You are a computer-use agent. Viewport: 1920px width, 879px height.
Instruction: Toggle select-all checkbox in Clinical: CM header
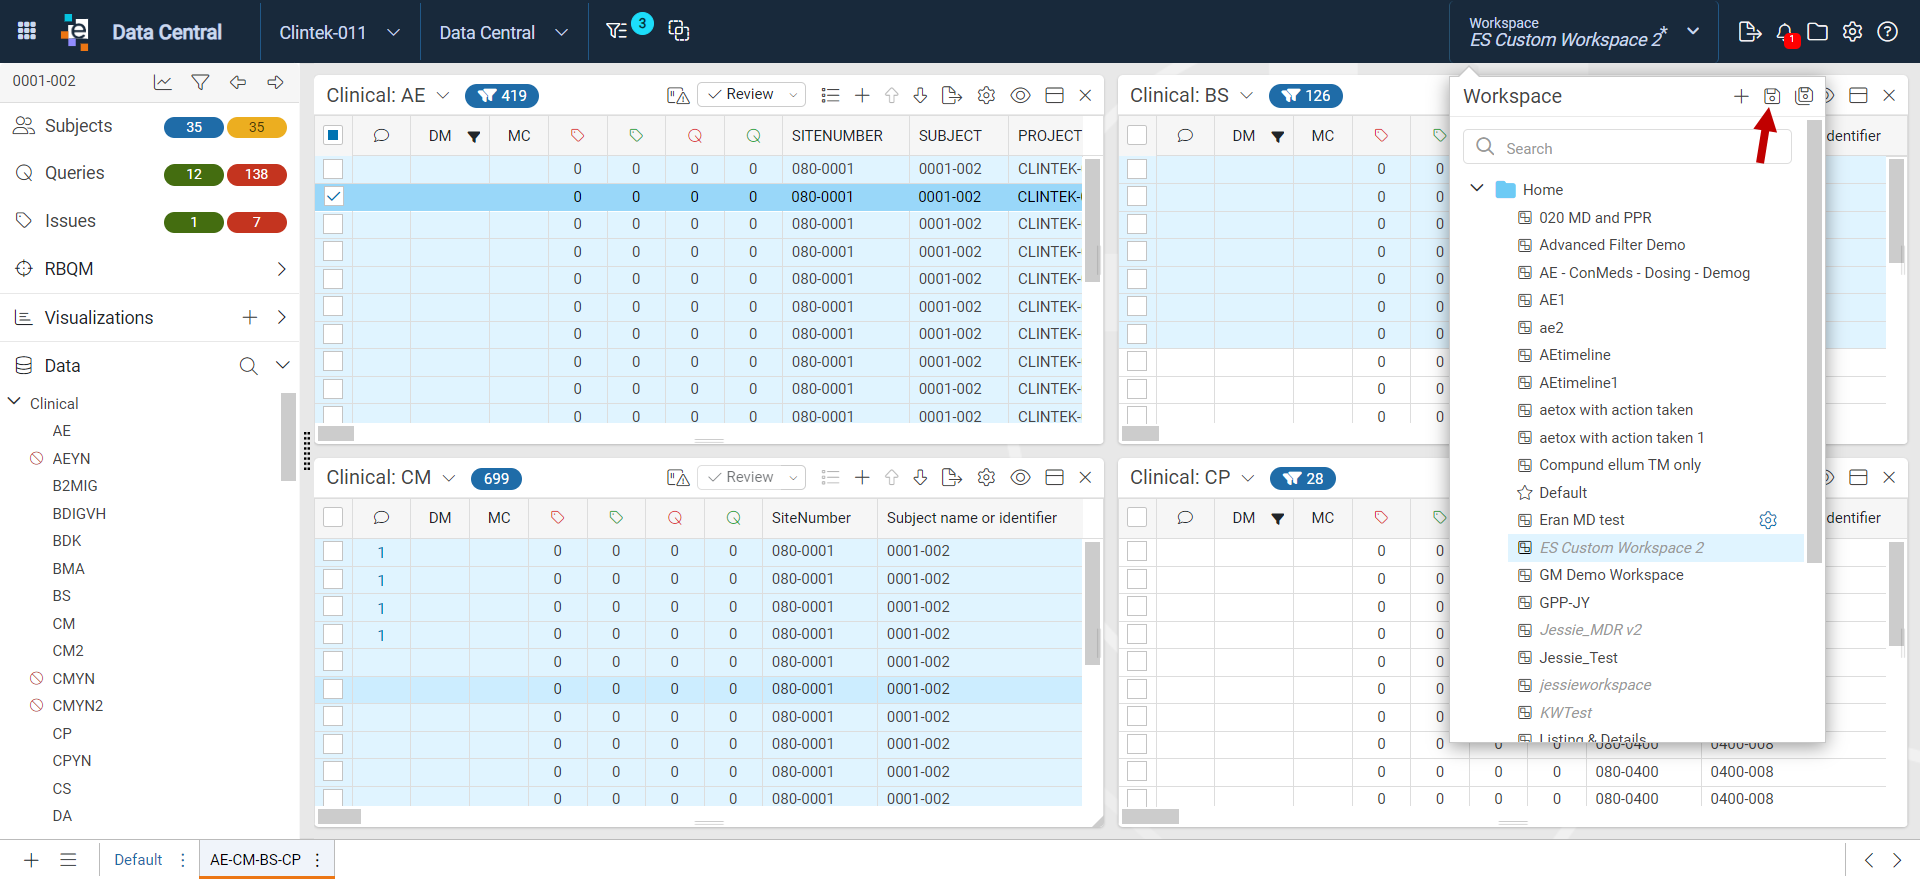click(x=333, y=517)
